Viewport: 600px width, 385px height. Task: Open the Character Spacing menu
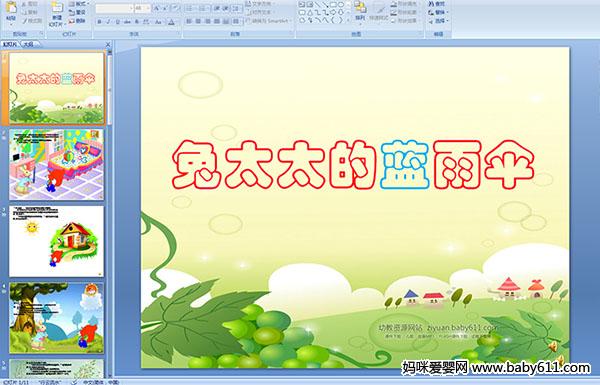pyautogui.click(x=146, y=22)
